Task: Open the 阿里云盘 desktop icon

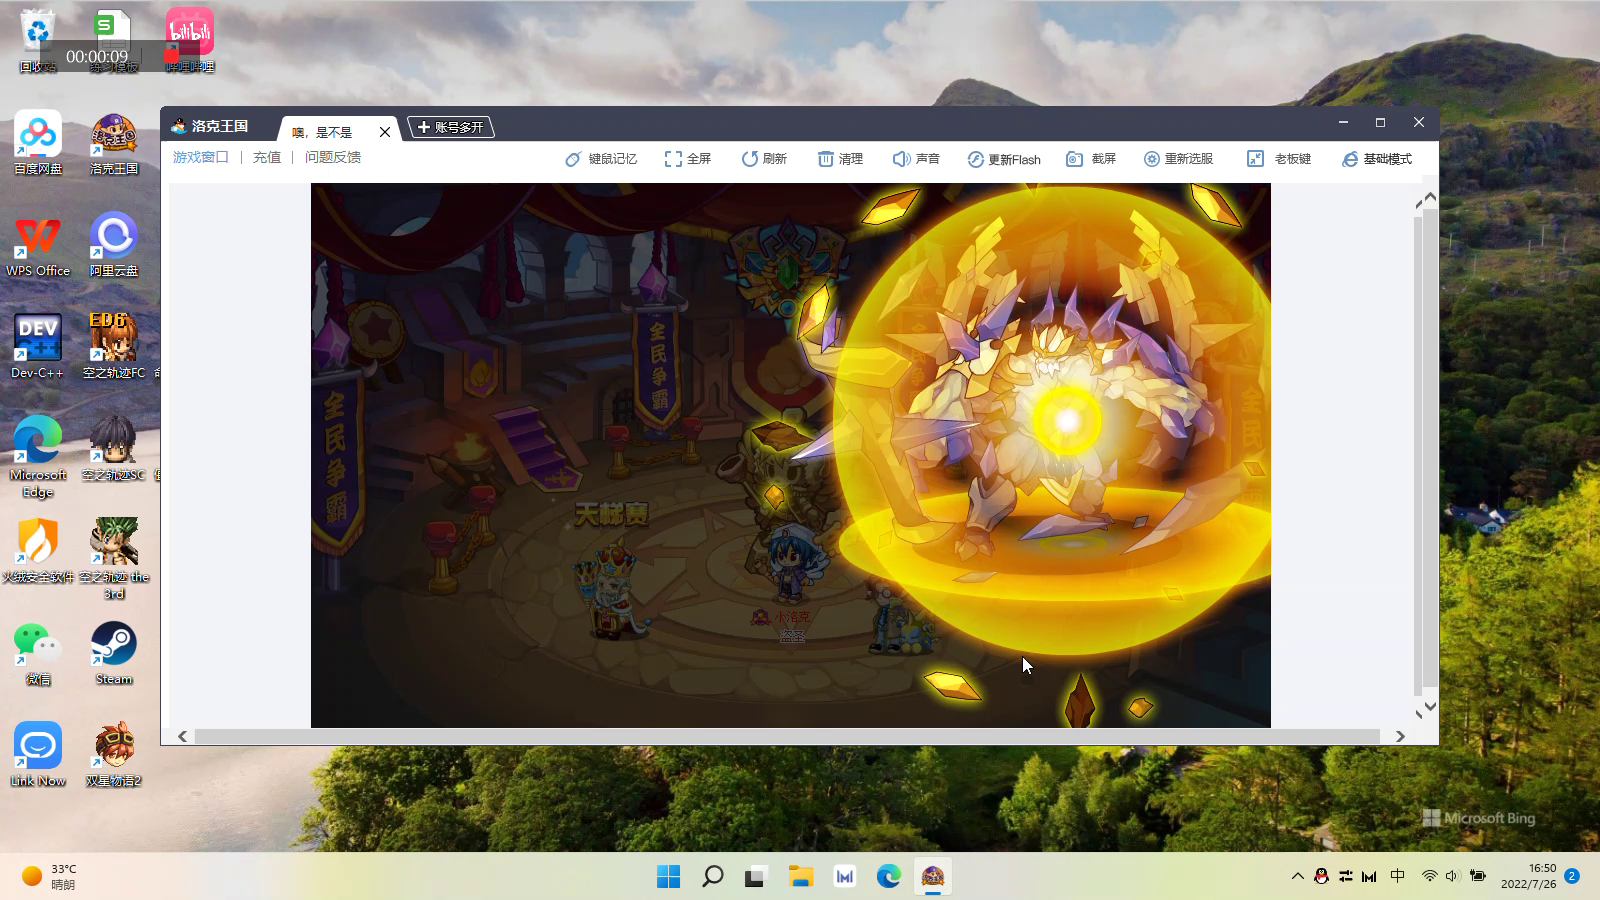Action: click(x=114, y=245)
